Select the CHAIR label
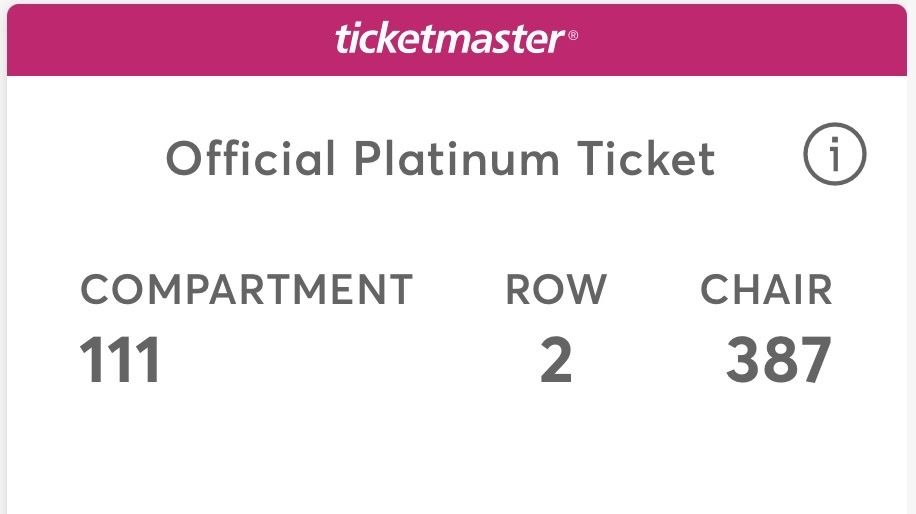Viewport: 916px width, 514px height. (x=766, y=290)
